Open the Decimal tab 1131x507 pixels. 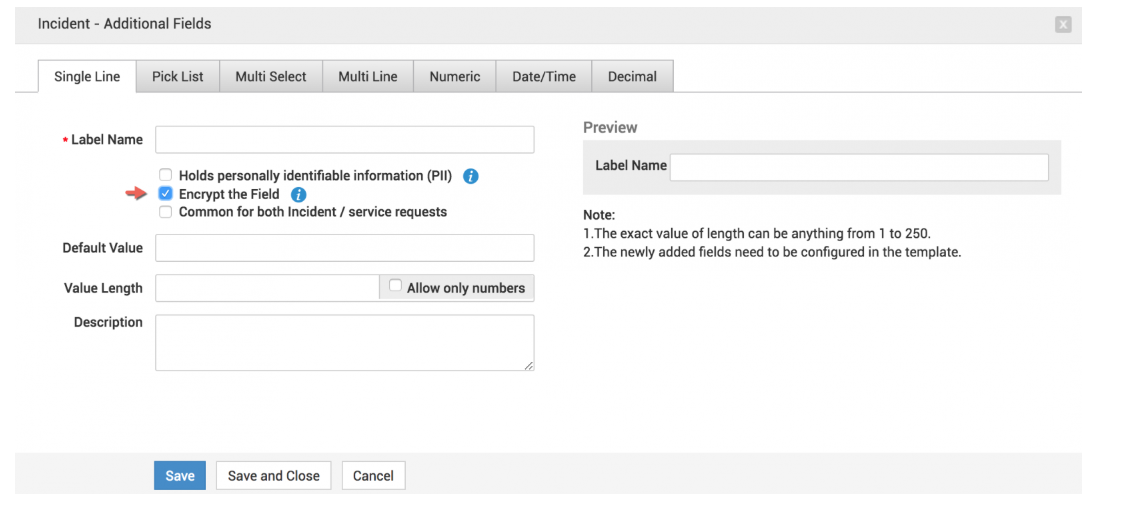coord(632,76)
